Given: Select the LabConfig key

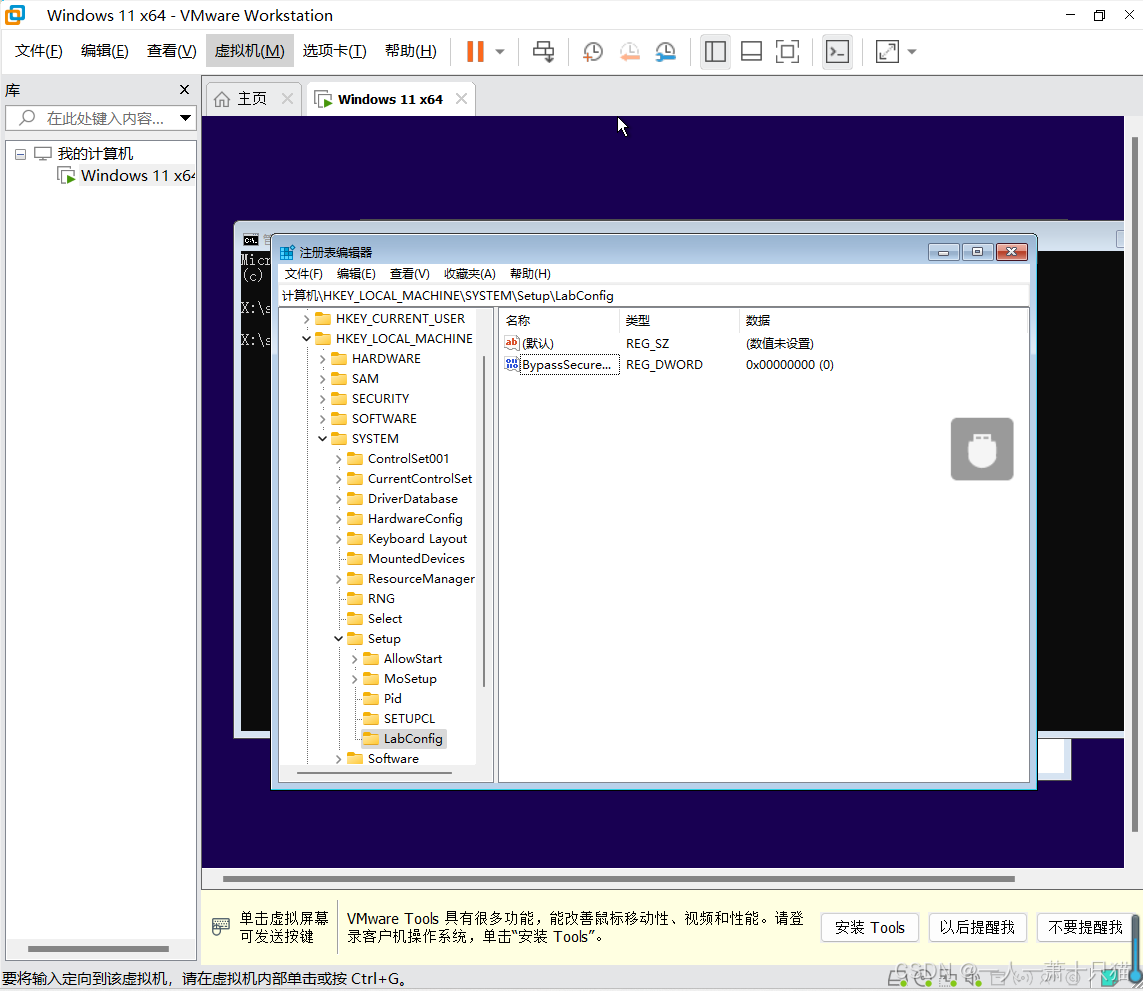Looking at the screenshot, I should tap(413, 739).
